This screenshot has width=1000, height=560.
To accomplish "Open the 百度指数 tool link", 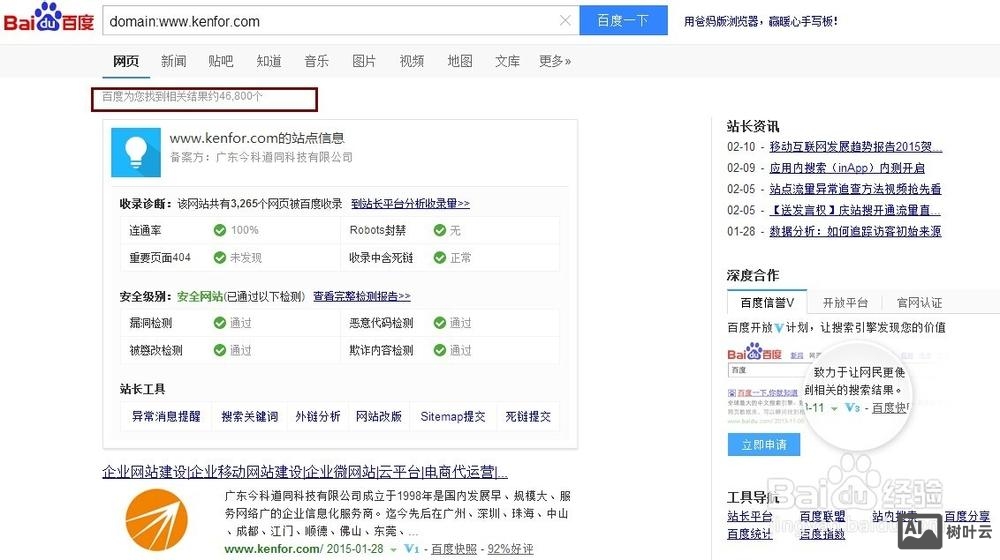I will point(822,534).
